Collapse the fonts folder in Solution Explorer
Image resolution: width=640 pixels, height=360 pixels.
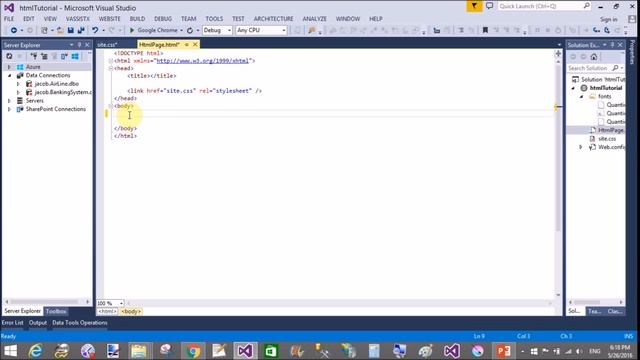pos(582,96)
